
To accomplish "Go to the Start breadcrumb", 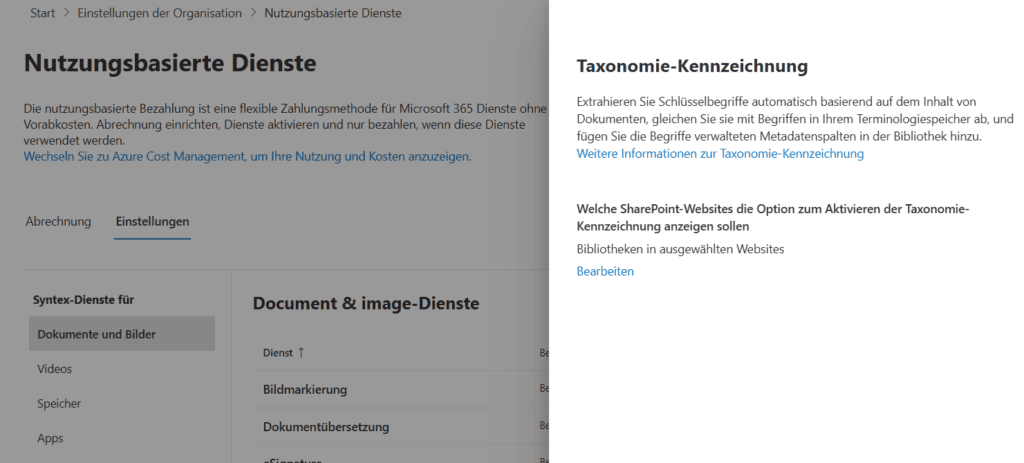I will tap(42, 13).
